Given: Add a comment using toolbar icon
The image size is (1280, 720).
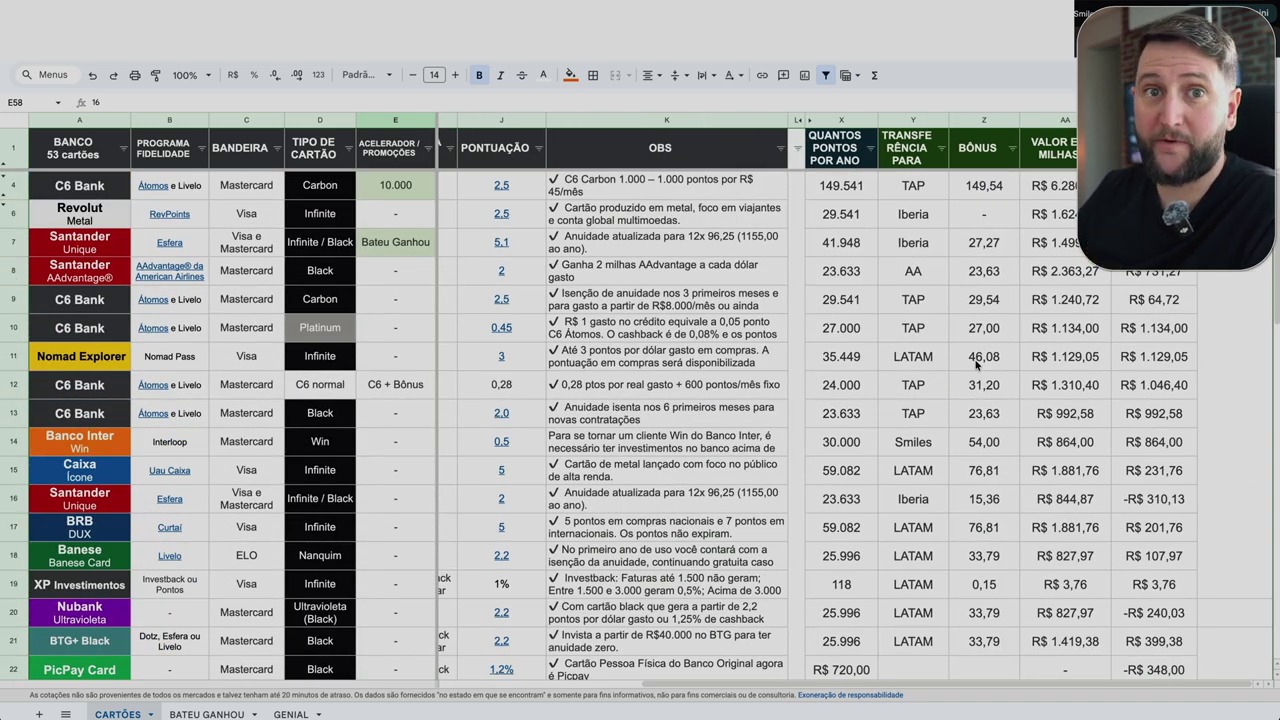Looking at the screenshot, I should 783,75.
